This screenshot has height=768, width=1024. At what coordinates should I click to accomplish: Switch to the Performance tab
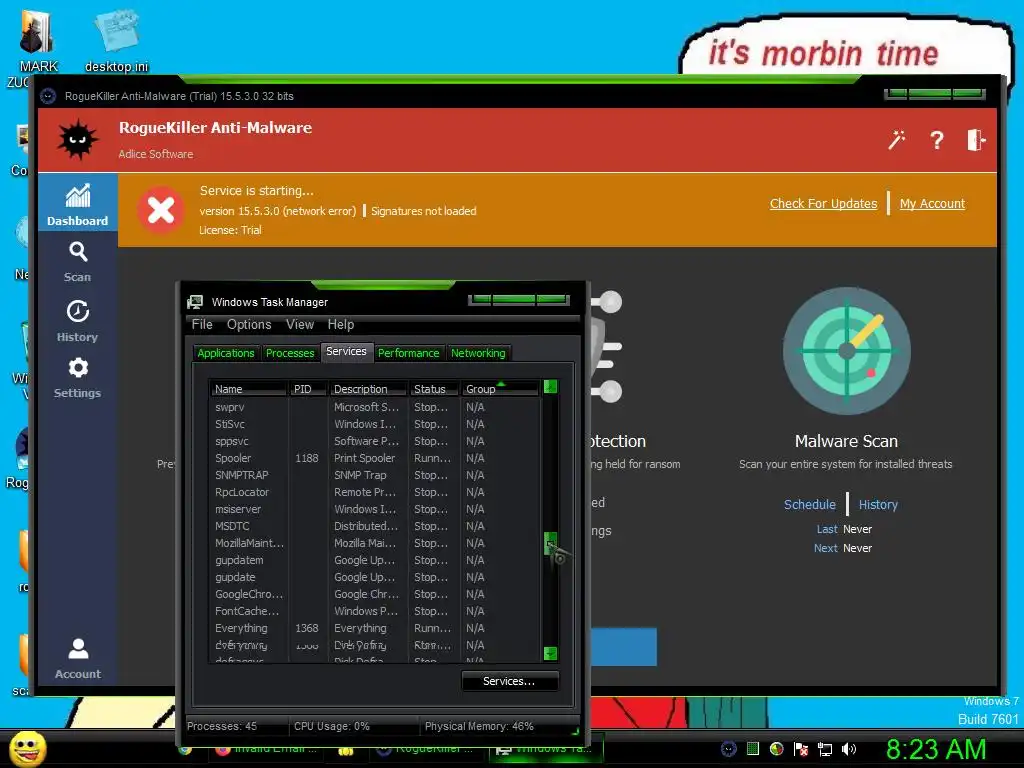[x=408, y=353]
